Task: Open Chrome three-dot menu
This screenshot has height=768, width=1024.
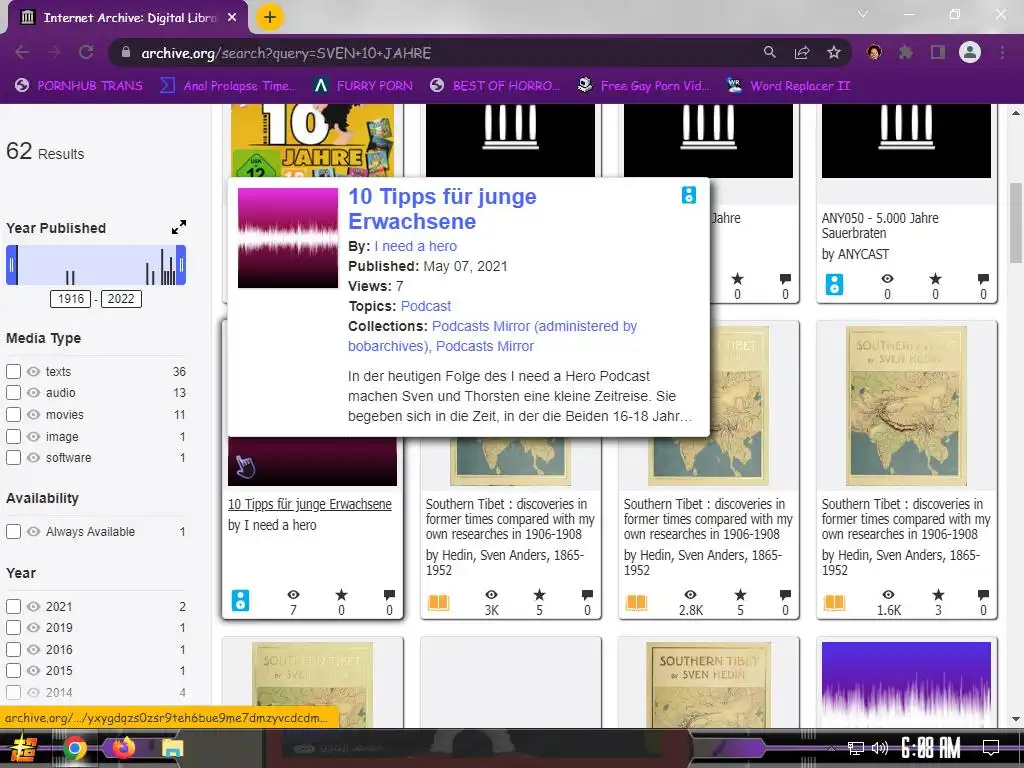Action: (1002, 52)
